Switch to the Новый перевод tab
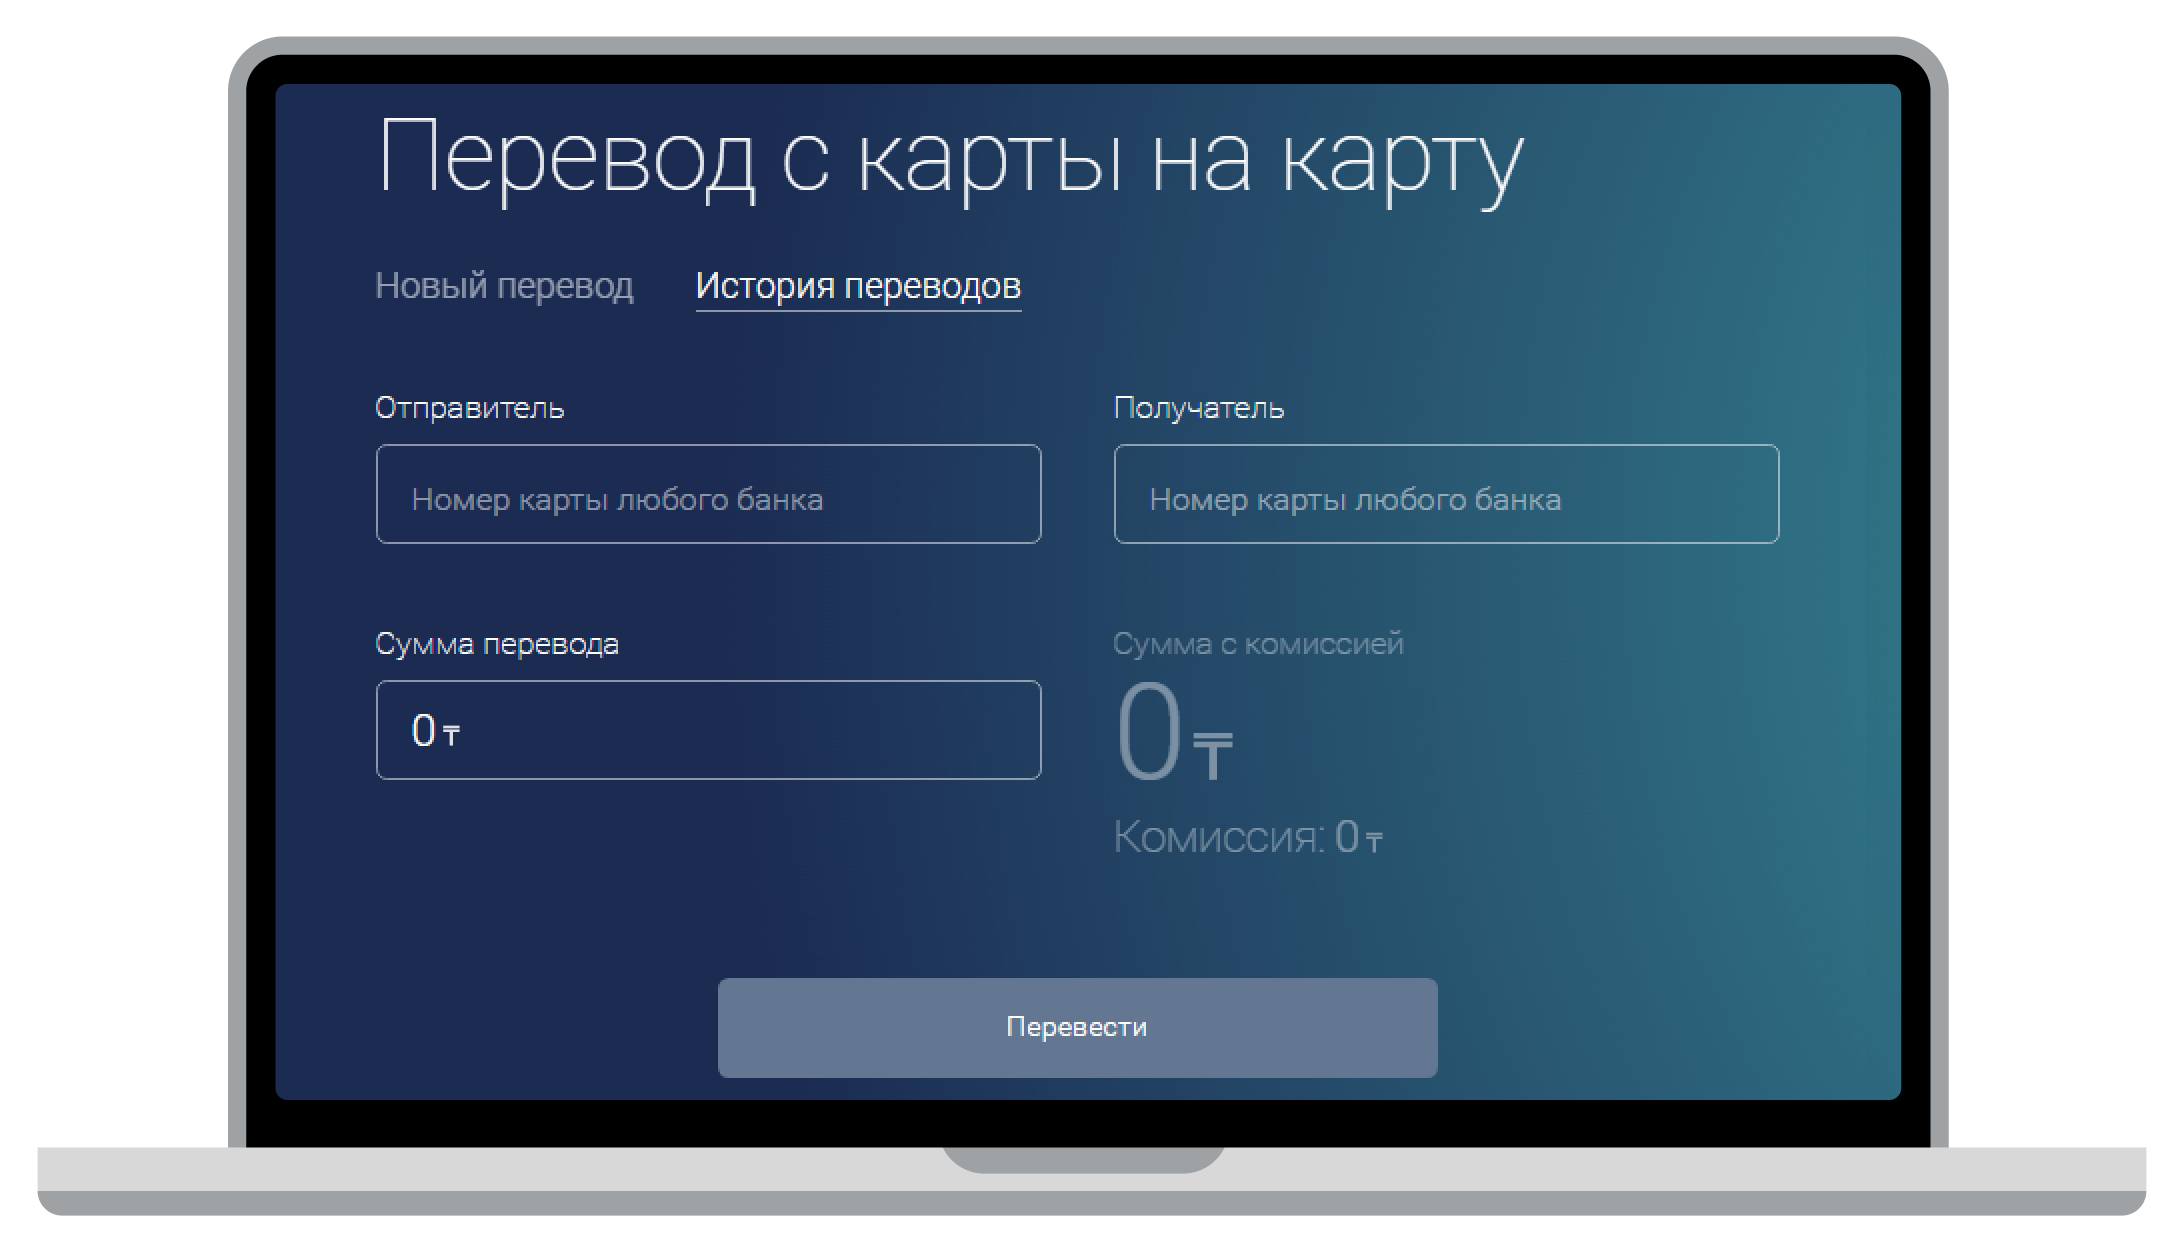Image resolution: width=2182 pixels, height=1253 pixels. (504, 286)
